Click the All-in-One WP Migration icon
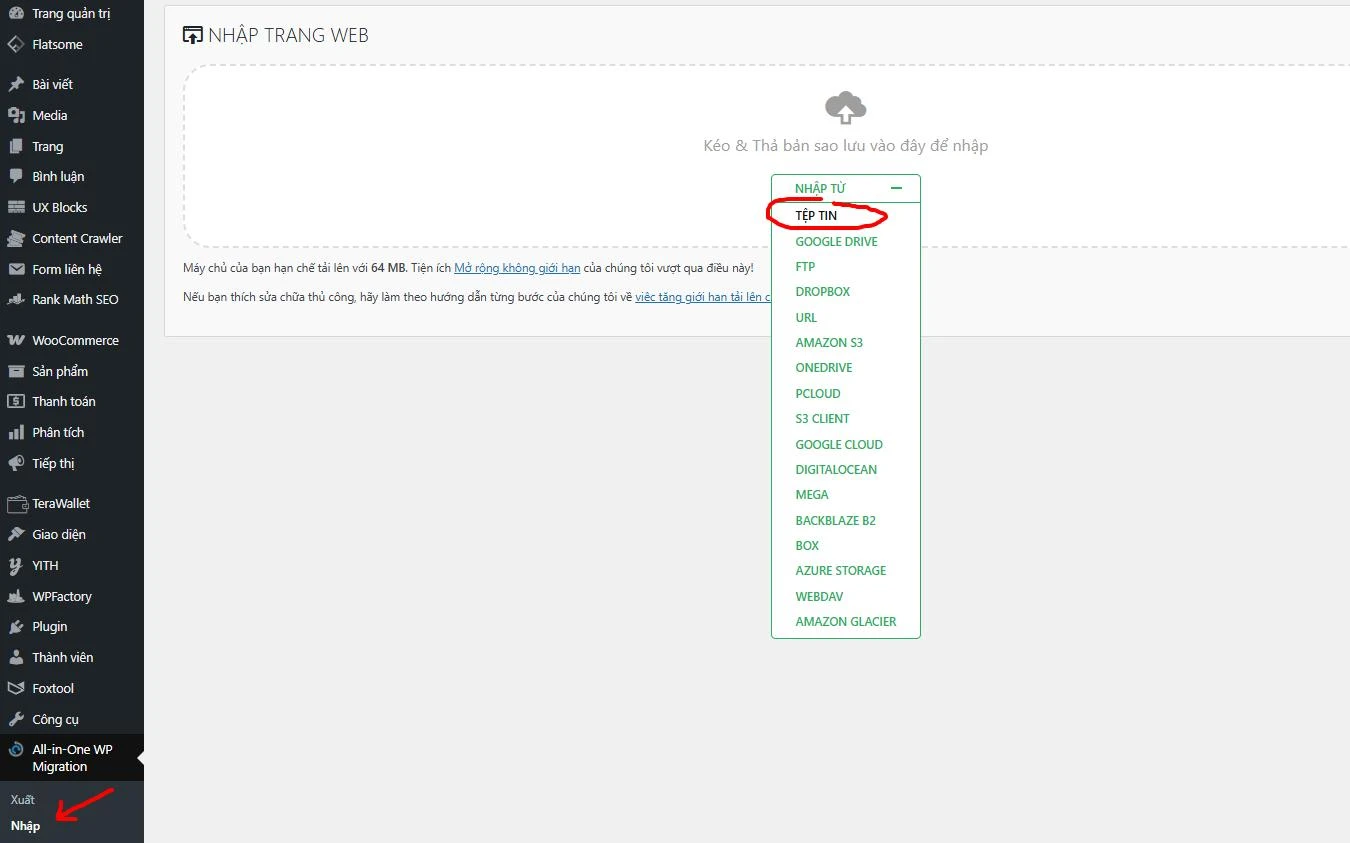1350x843 pixels. point(15,749)
